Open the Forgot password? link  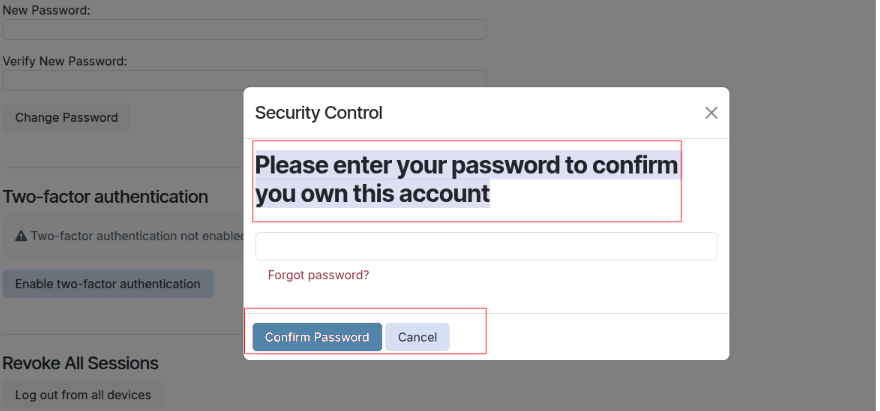(318, 275)
